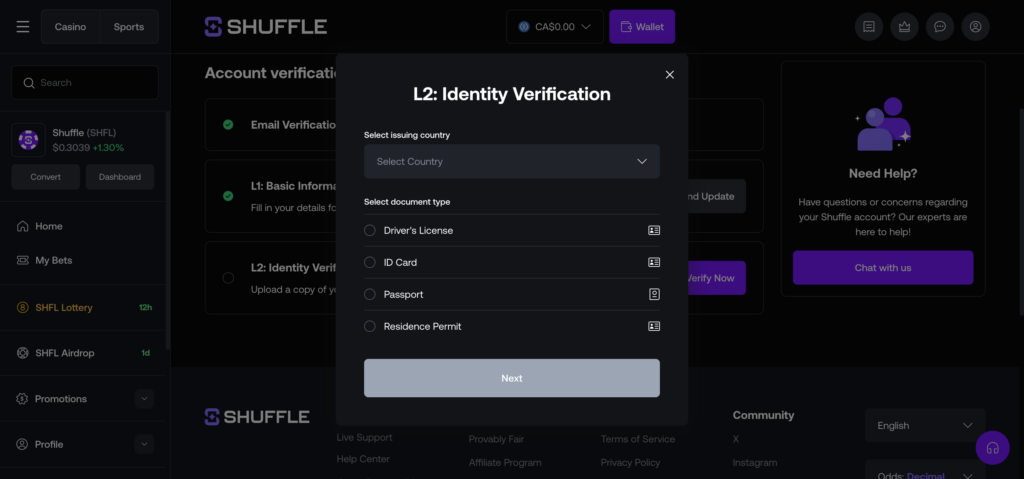Select the Driver's License radio option

point(370,231)
